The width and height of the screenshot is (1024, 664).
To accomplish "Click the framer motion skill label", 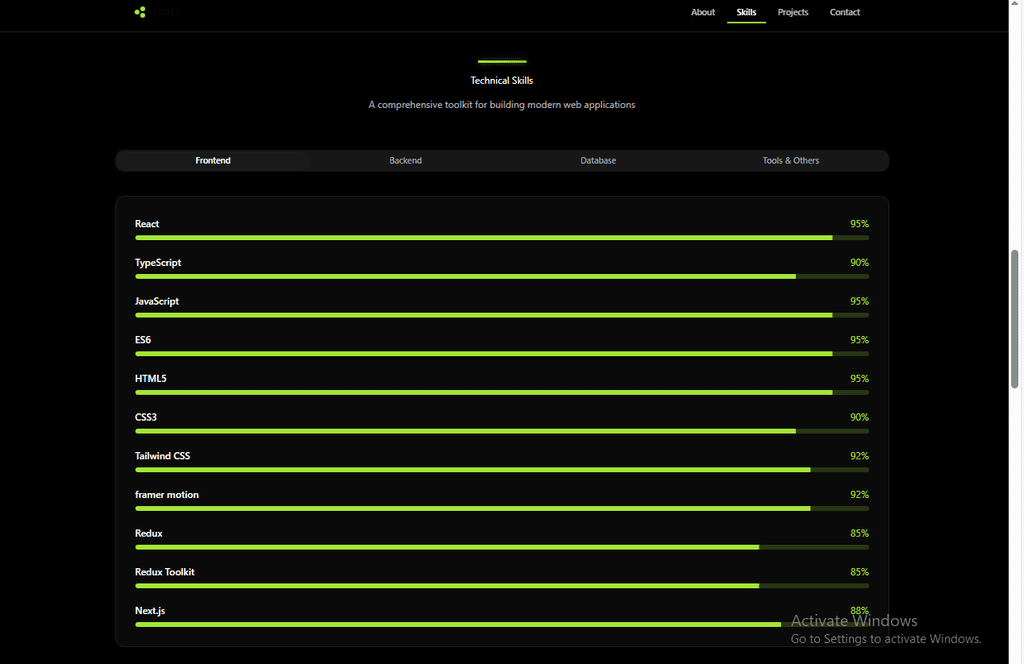I will (167, 495).
